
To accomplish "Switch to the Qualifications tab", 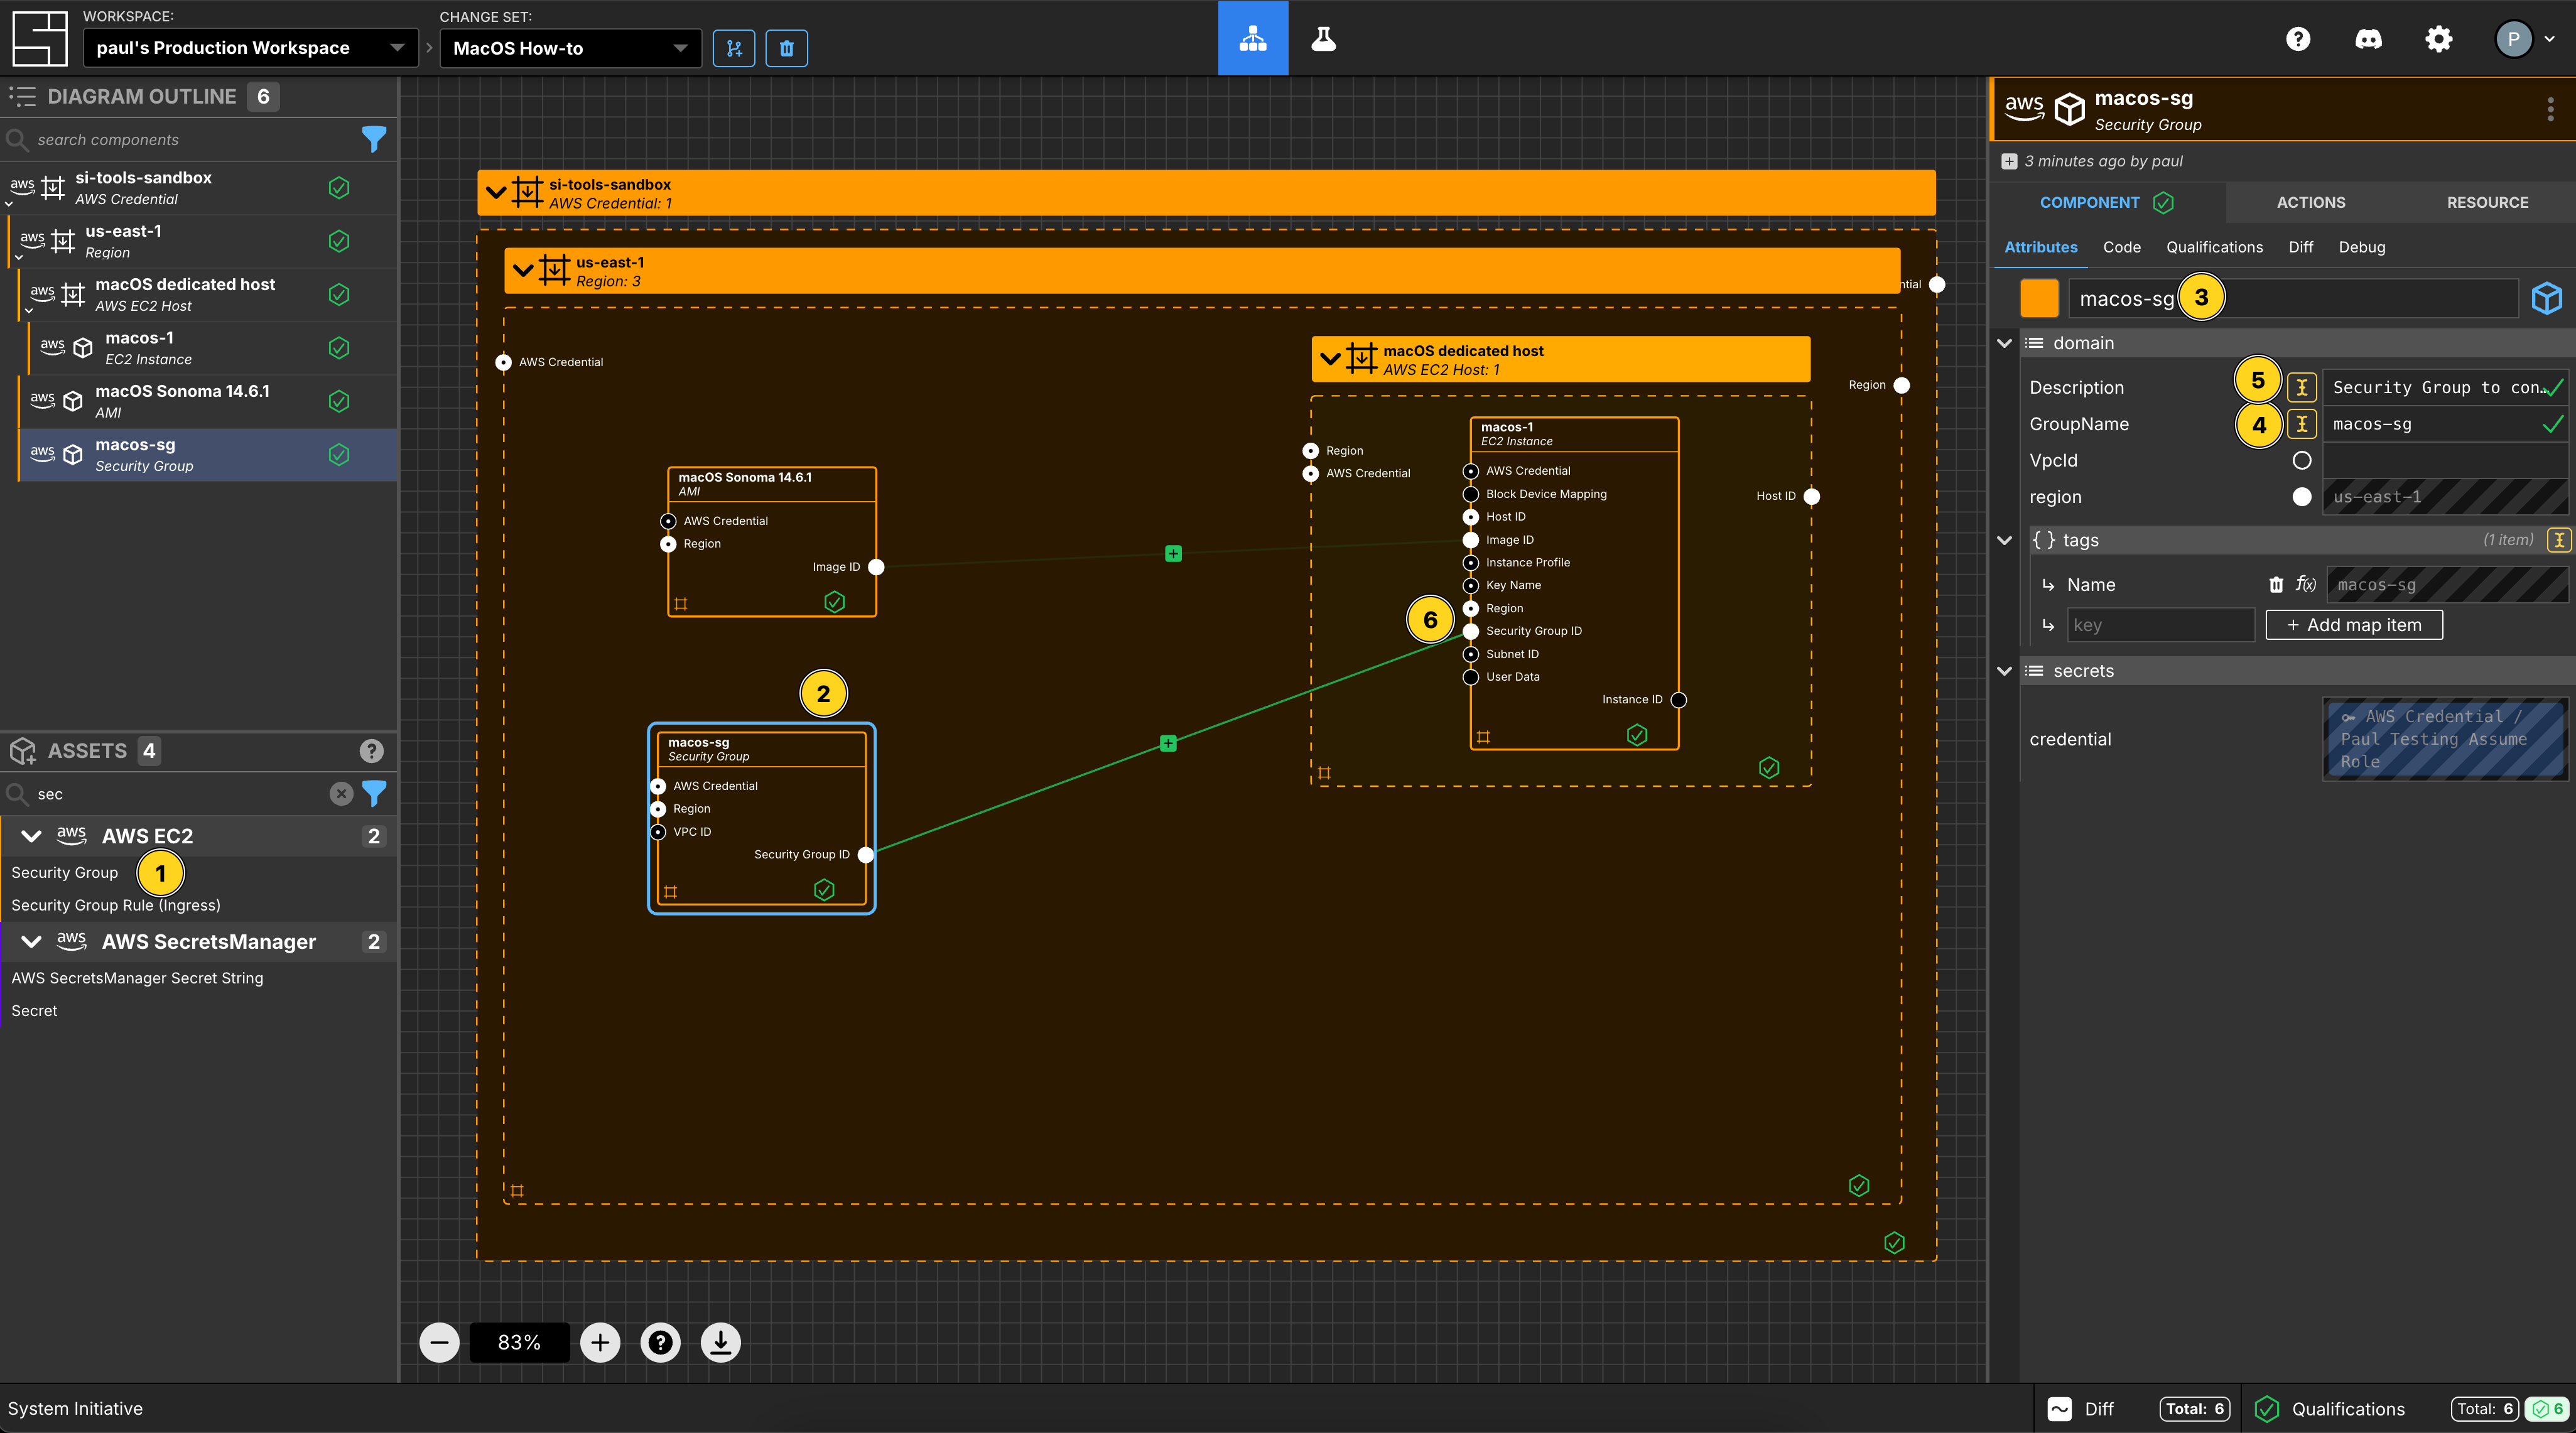I will coord(2214,247).
